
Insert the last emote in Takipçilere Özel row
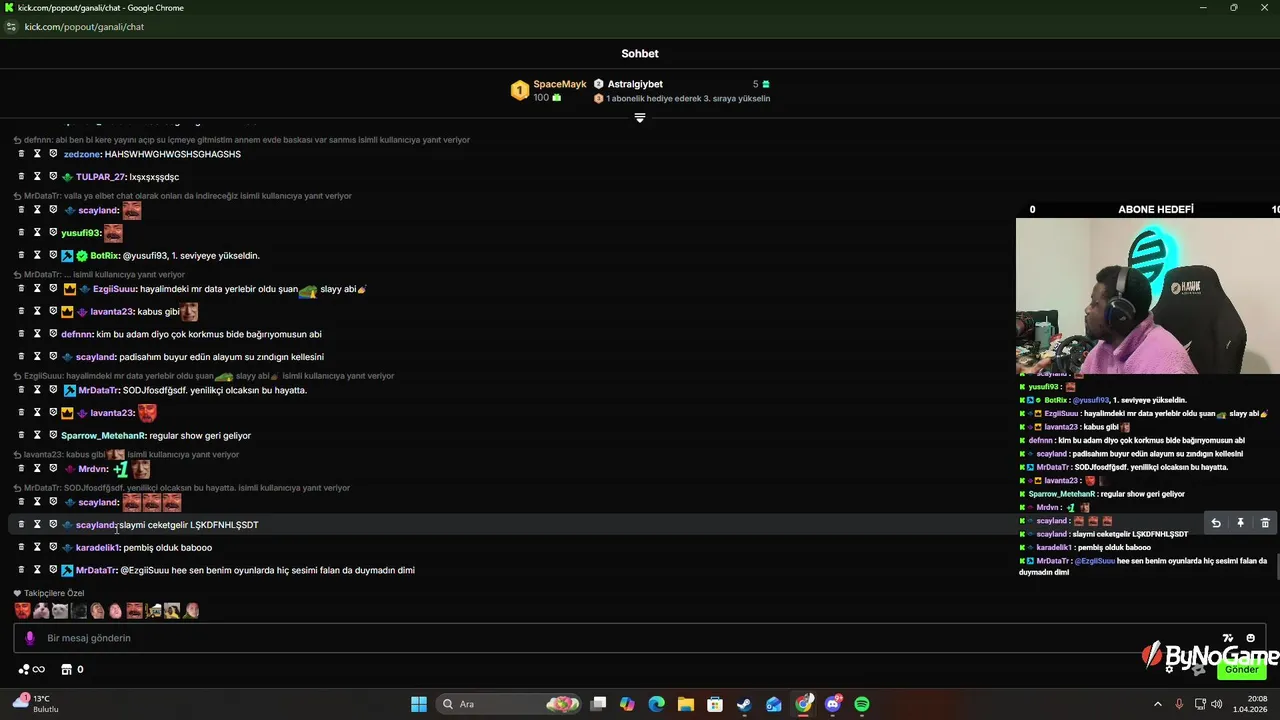point(191,610)
